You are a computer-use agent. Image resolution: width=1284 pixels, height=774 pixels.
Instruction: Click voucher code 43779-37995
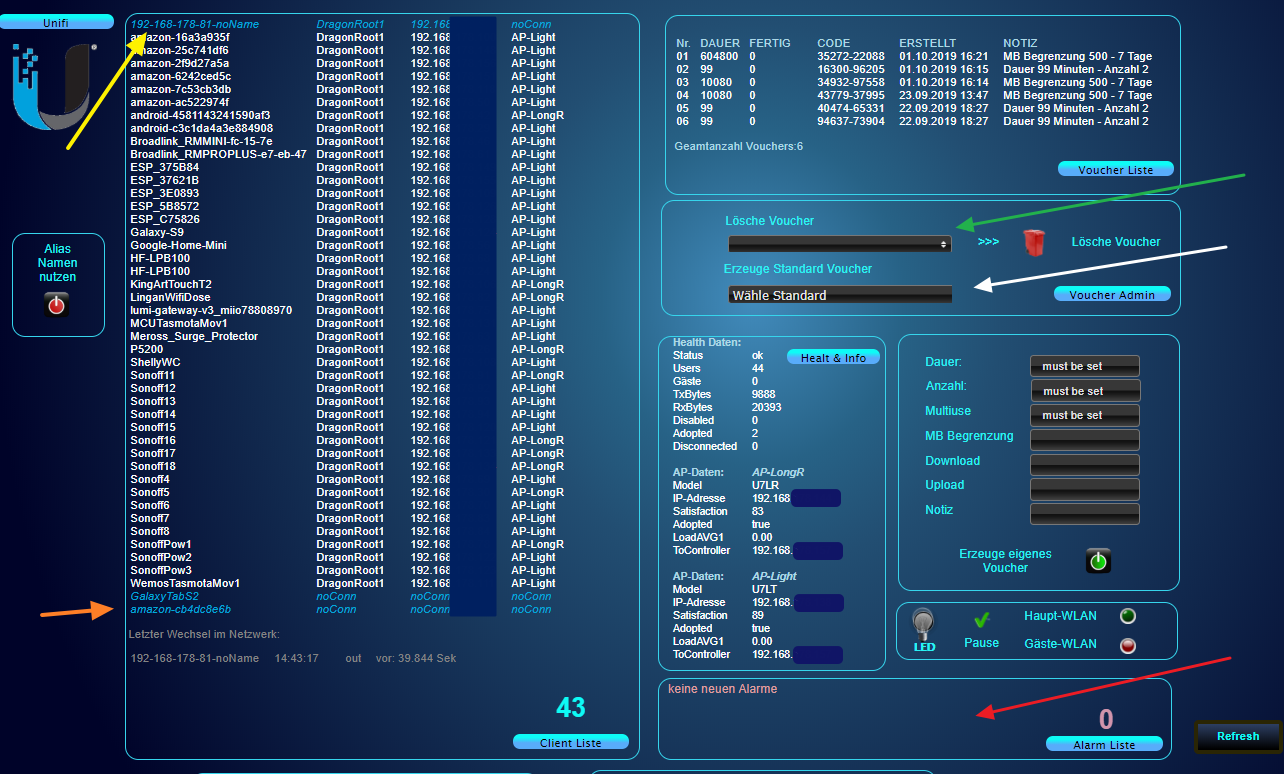851,96
